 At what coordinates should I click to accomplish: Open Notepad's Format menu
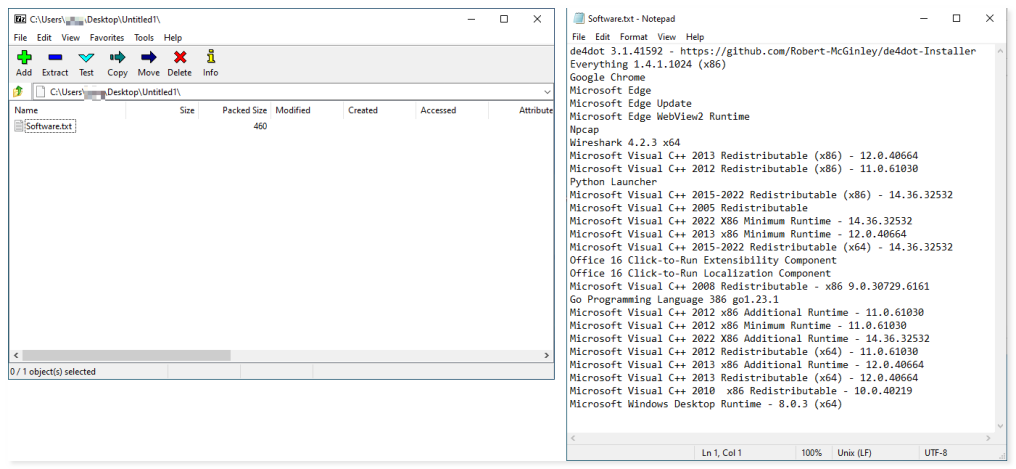coord(633,37)
